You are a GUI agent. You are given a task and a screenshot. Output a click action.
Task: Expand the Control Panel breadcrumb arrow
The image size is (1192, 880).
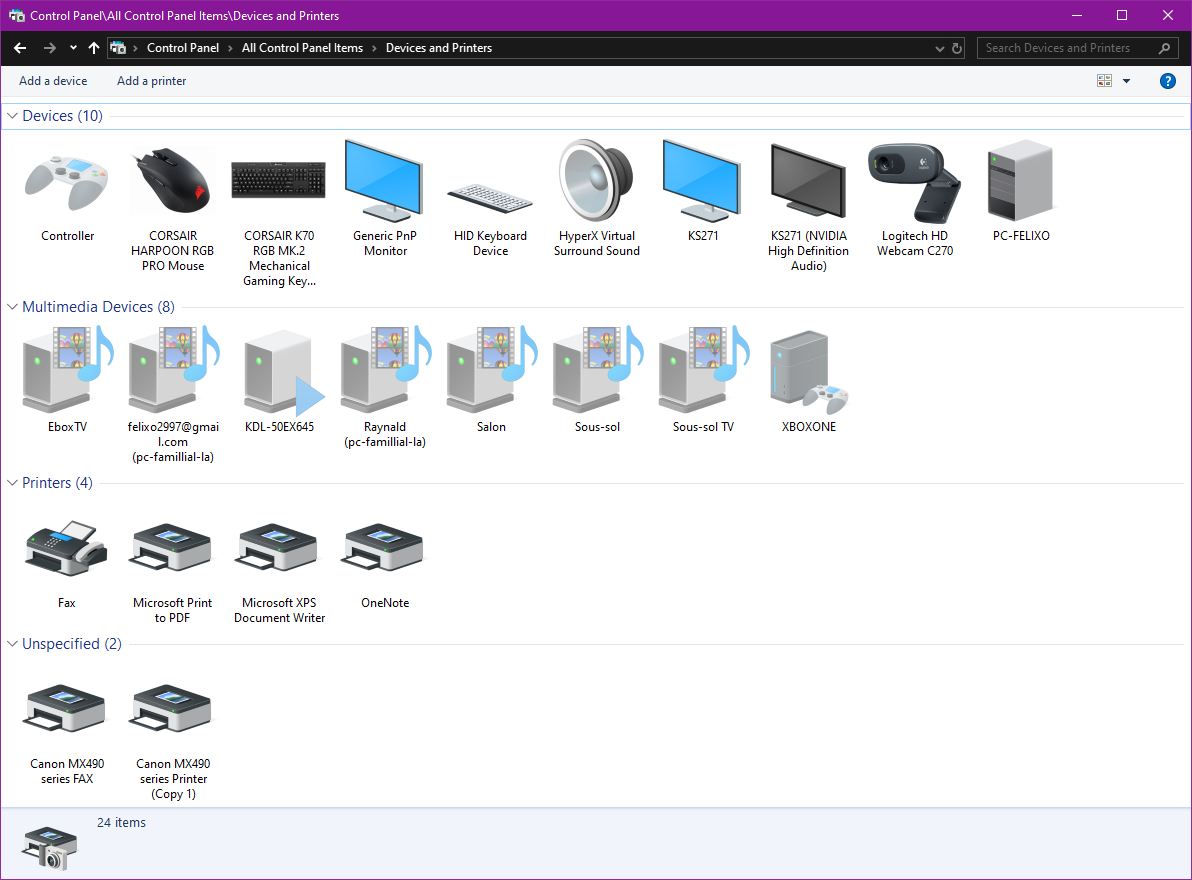[x=230, y=48]
